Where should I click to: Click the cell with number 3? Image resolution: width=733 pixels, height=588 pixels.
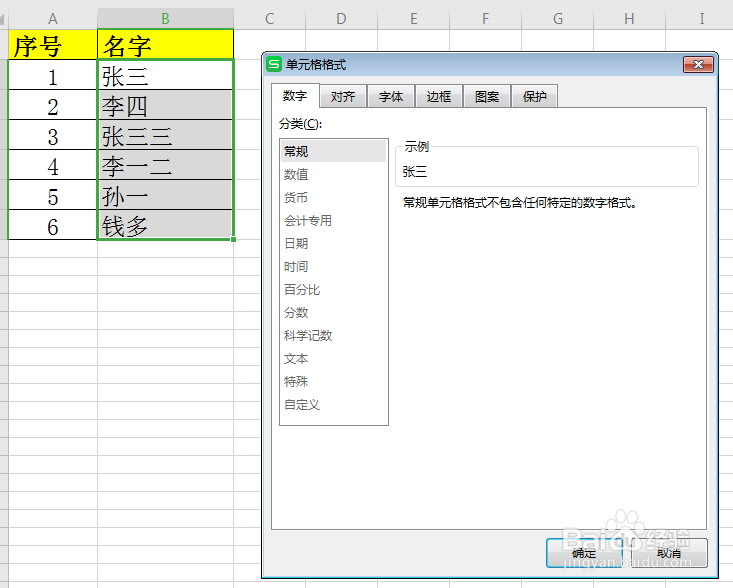[x=53, y=135]
